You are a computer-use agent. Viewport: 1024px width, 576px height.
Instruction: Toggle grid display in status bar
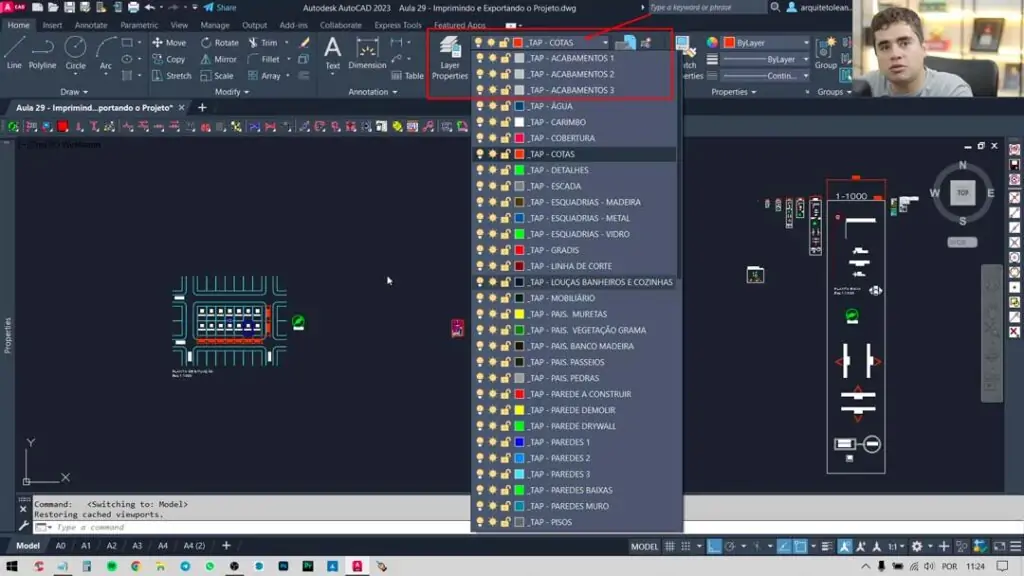pyautogui.click(x=669, y=546)
